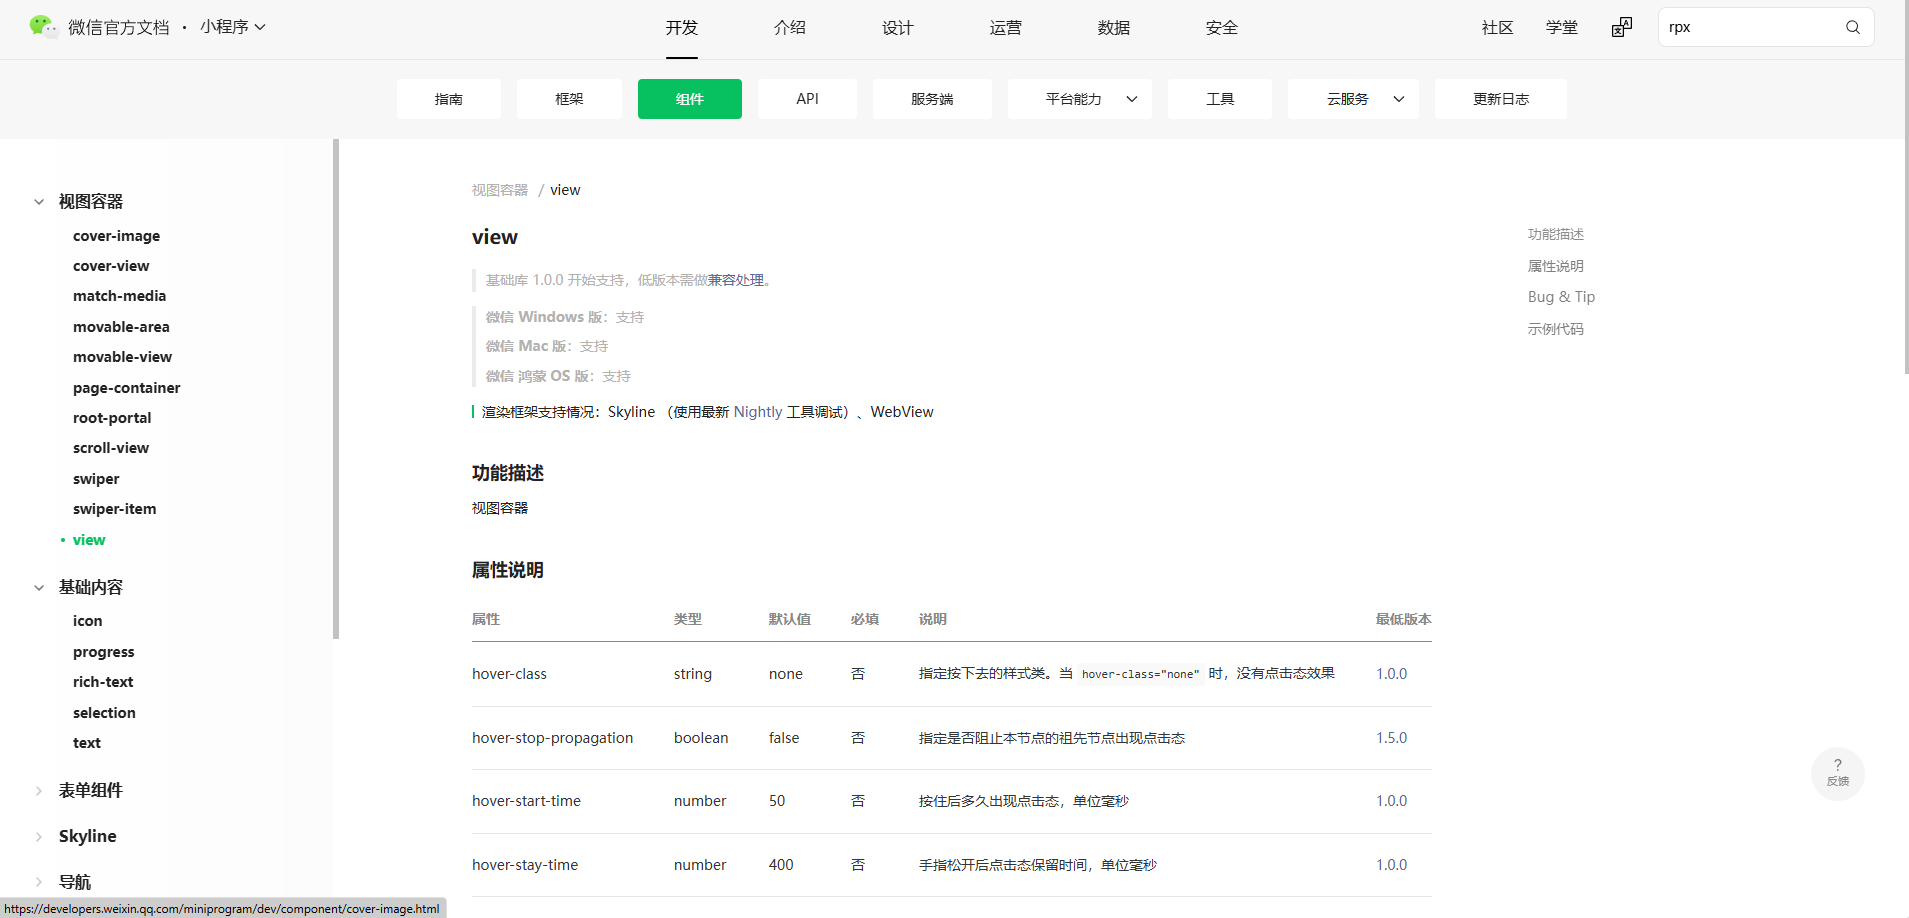Switch to the API tab

(x=807, y=99)
